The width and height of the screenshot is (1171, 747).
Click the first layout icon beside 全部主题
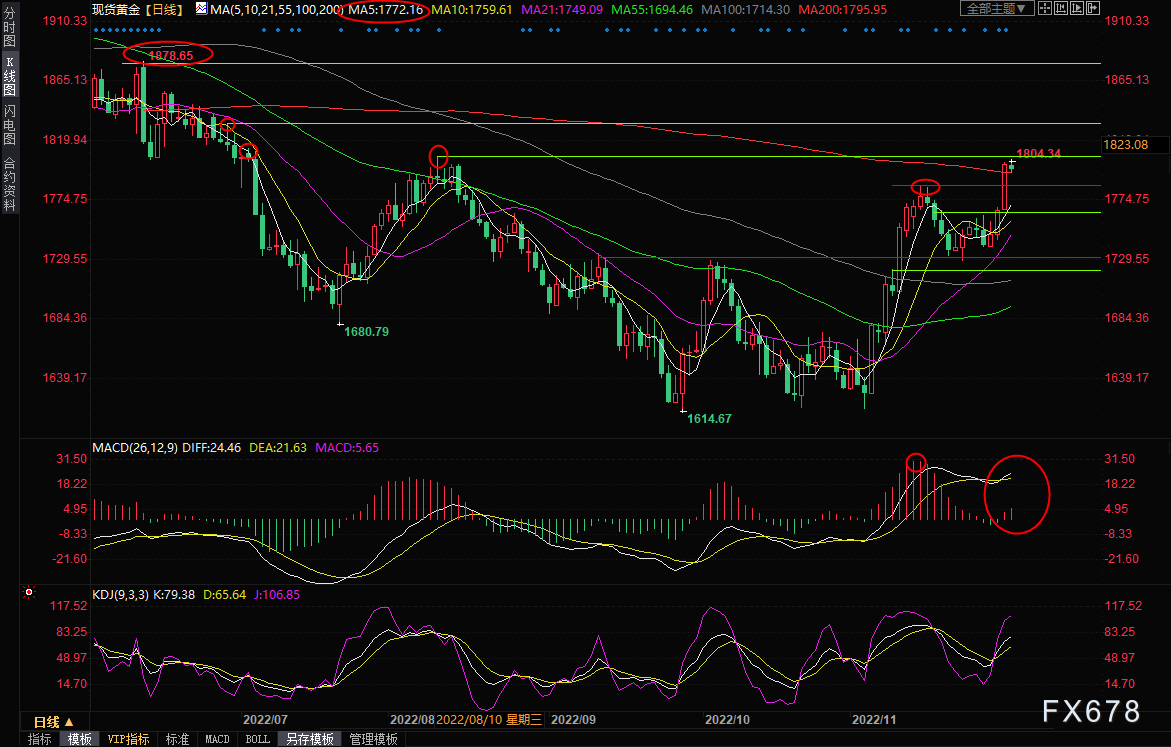click(1048, 9)
